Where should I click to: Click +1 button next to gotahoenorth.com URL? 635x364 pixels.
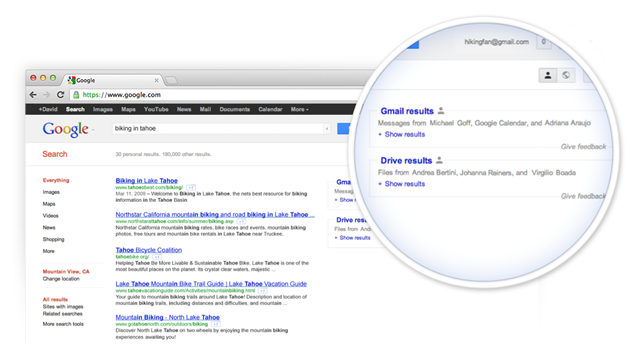pyautogui.click(x=216, y=324)
